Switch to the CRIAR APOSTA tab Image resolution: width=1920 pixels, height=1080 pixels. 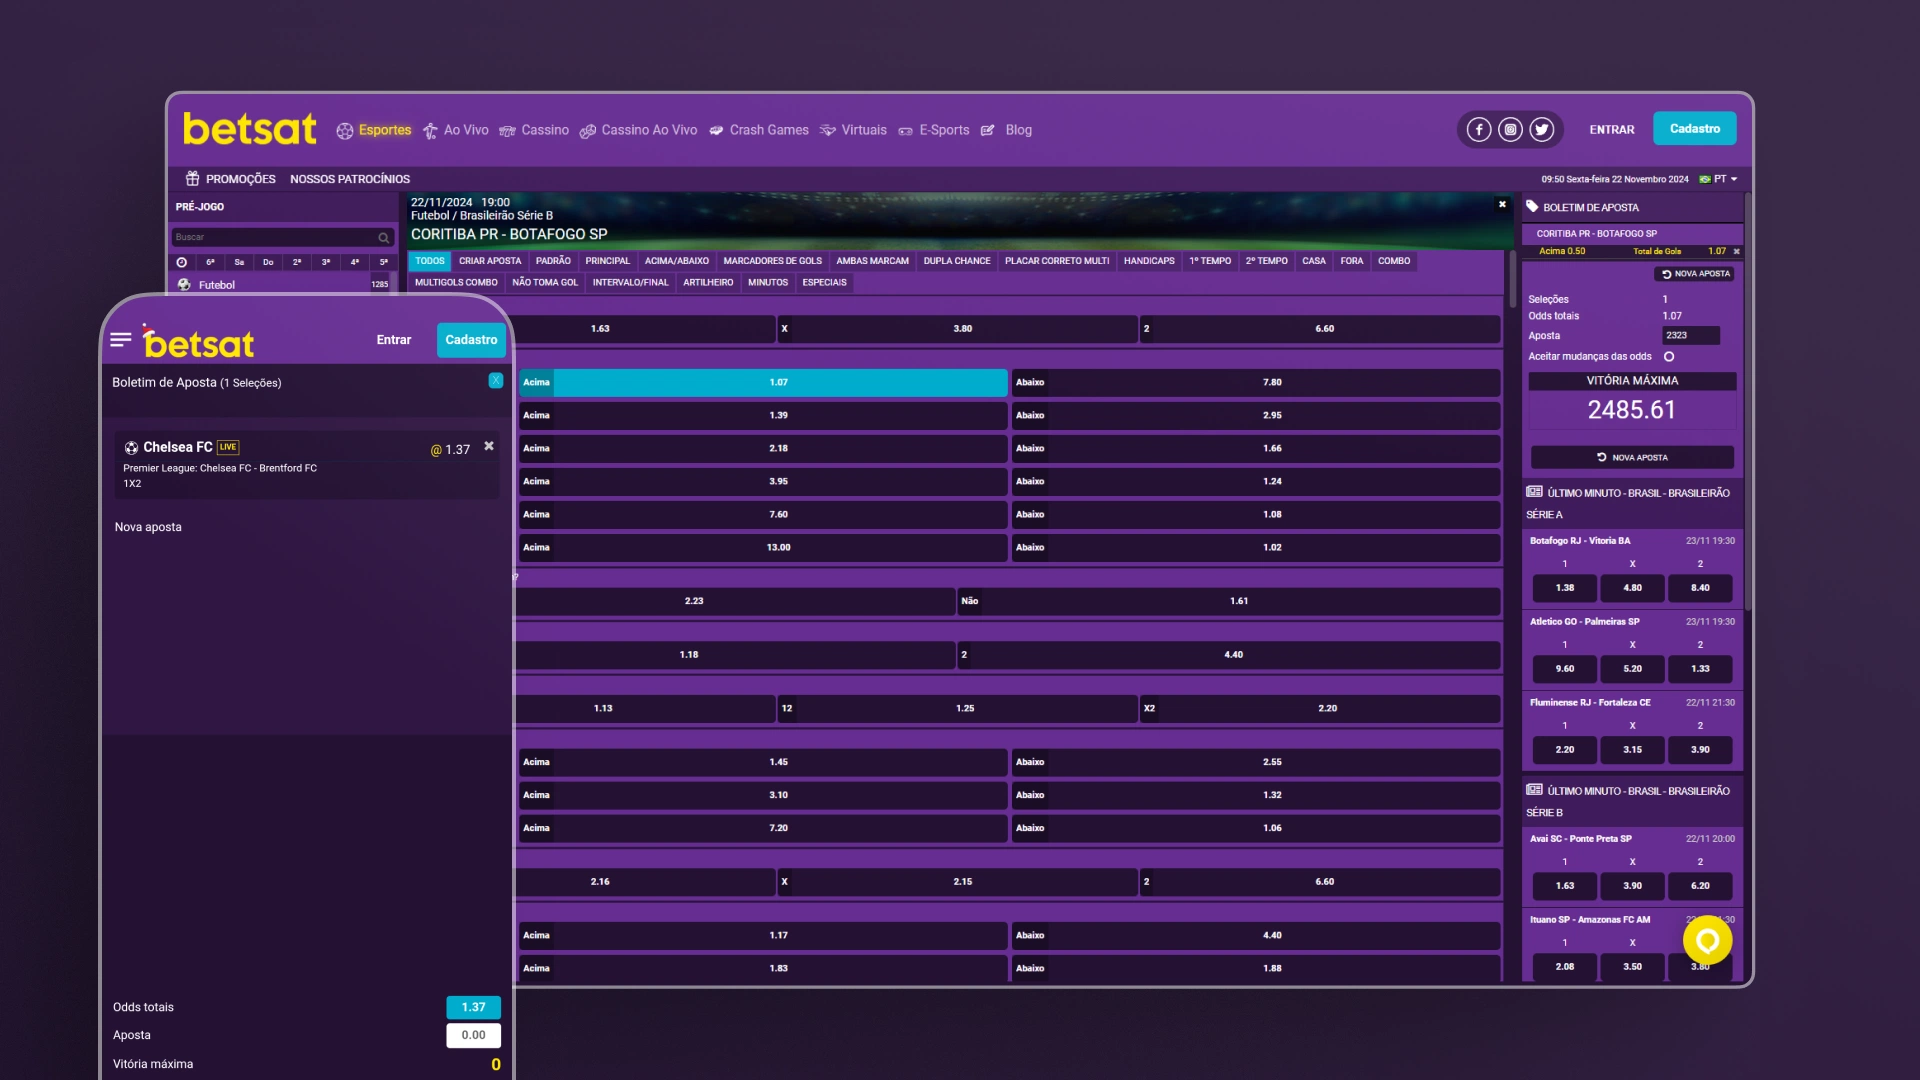point(490,261)
